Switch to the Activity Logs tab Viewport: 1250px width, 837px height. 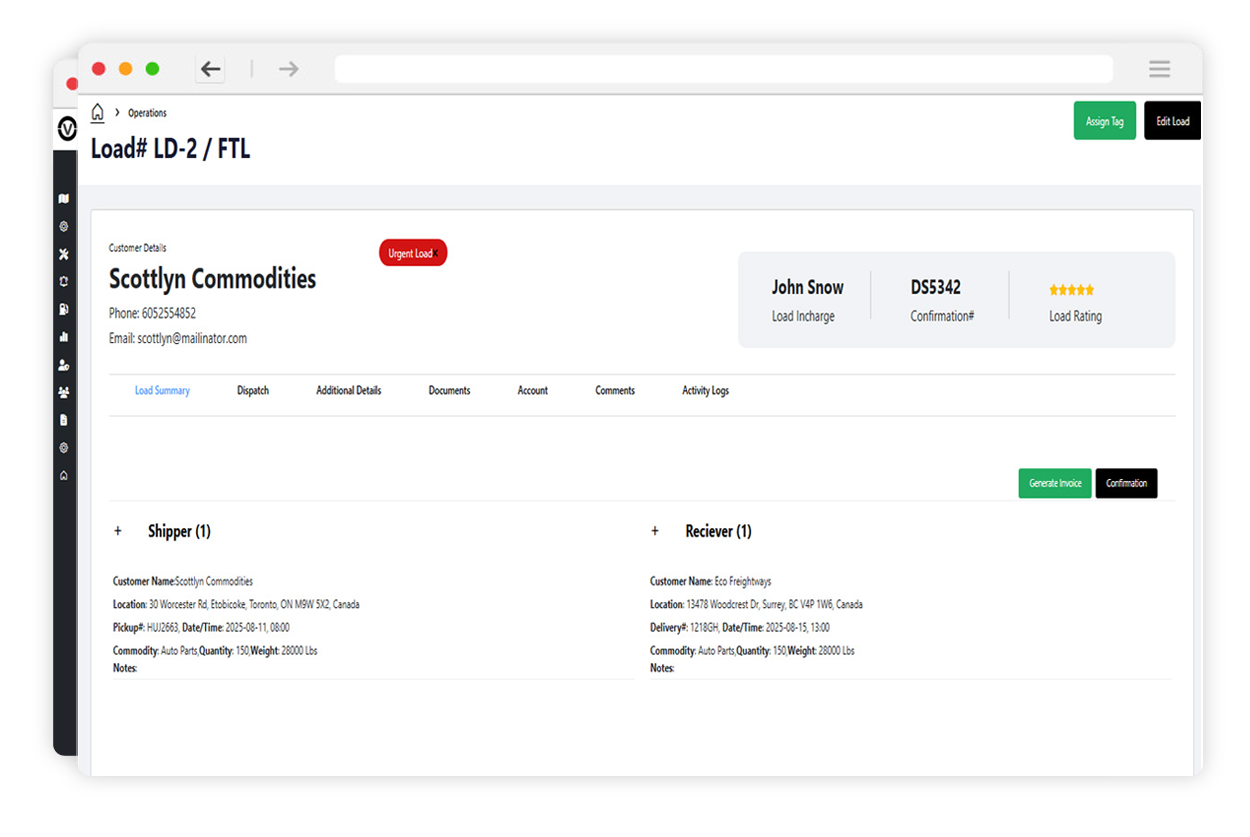pos(705,390)
